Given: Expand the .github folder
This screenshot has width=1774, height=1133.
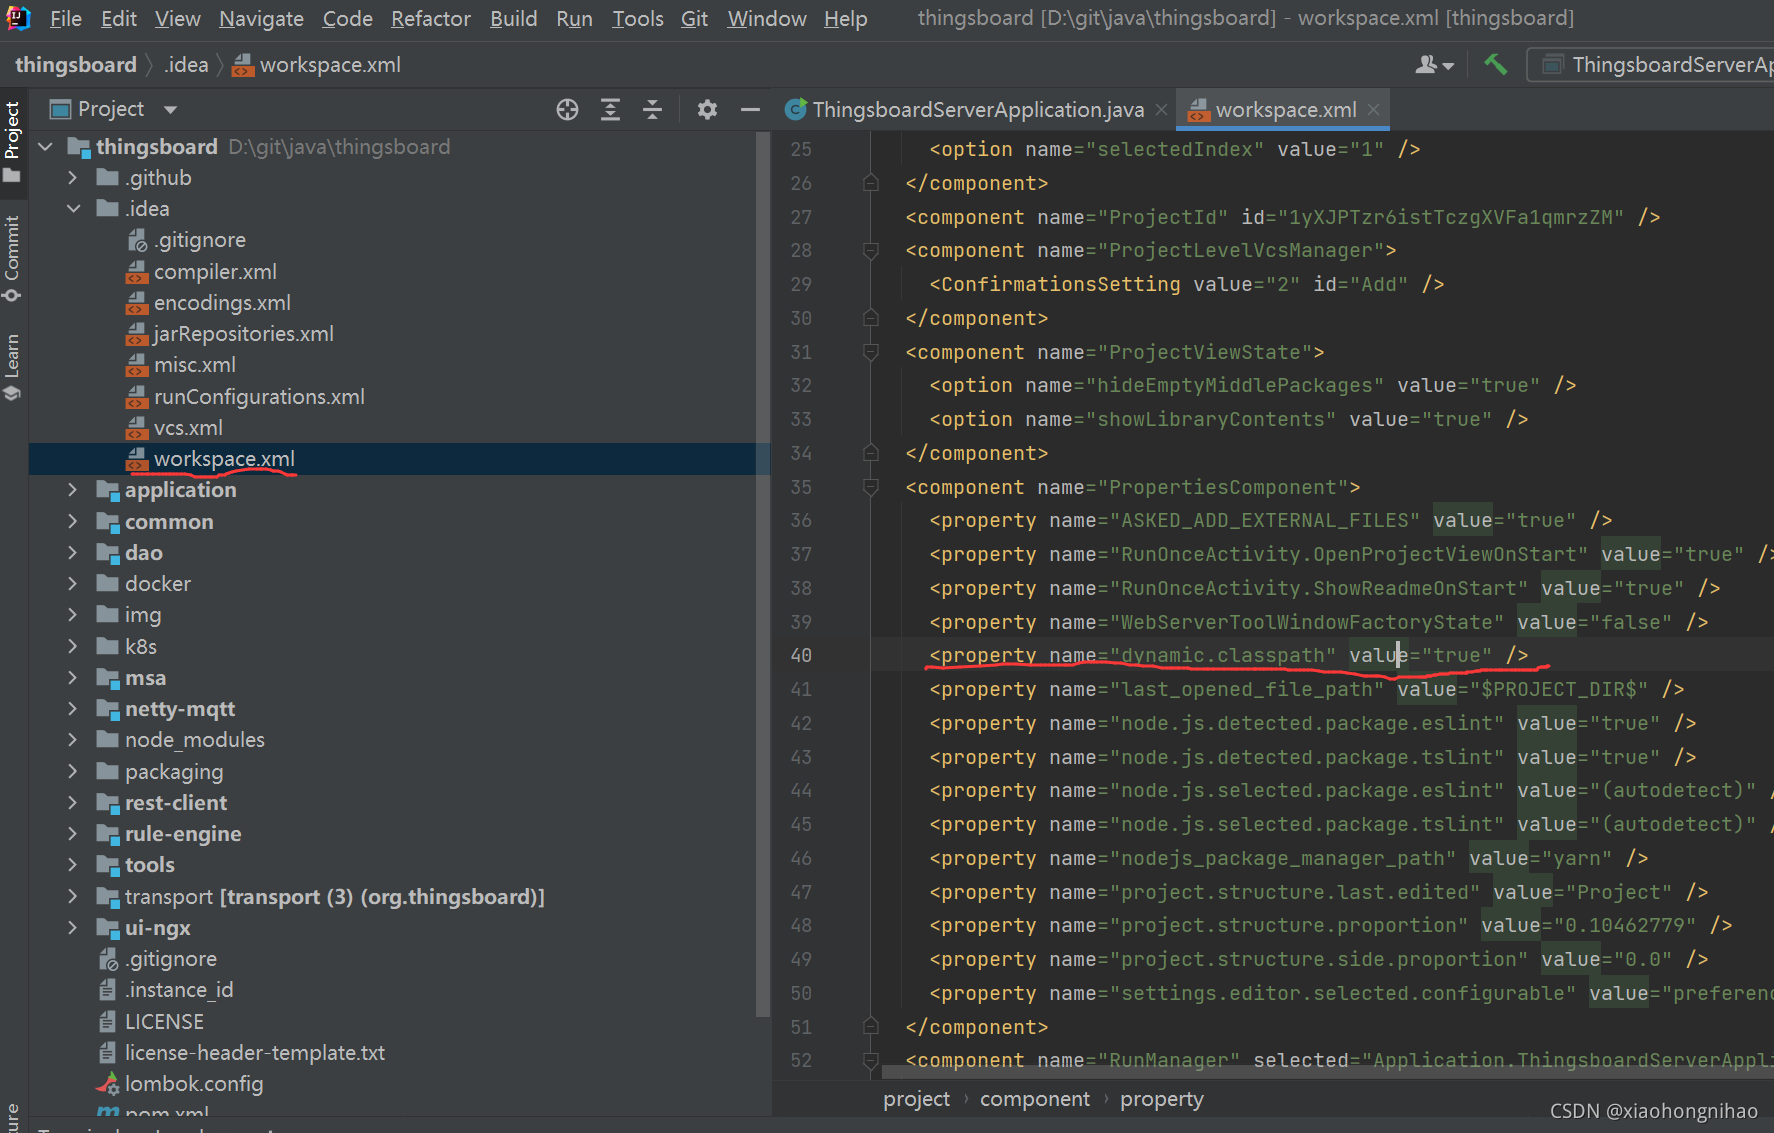Looking at the screenshot, I should coord(72,178).
